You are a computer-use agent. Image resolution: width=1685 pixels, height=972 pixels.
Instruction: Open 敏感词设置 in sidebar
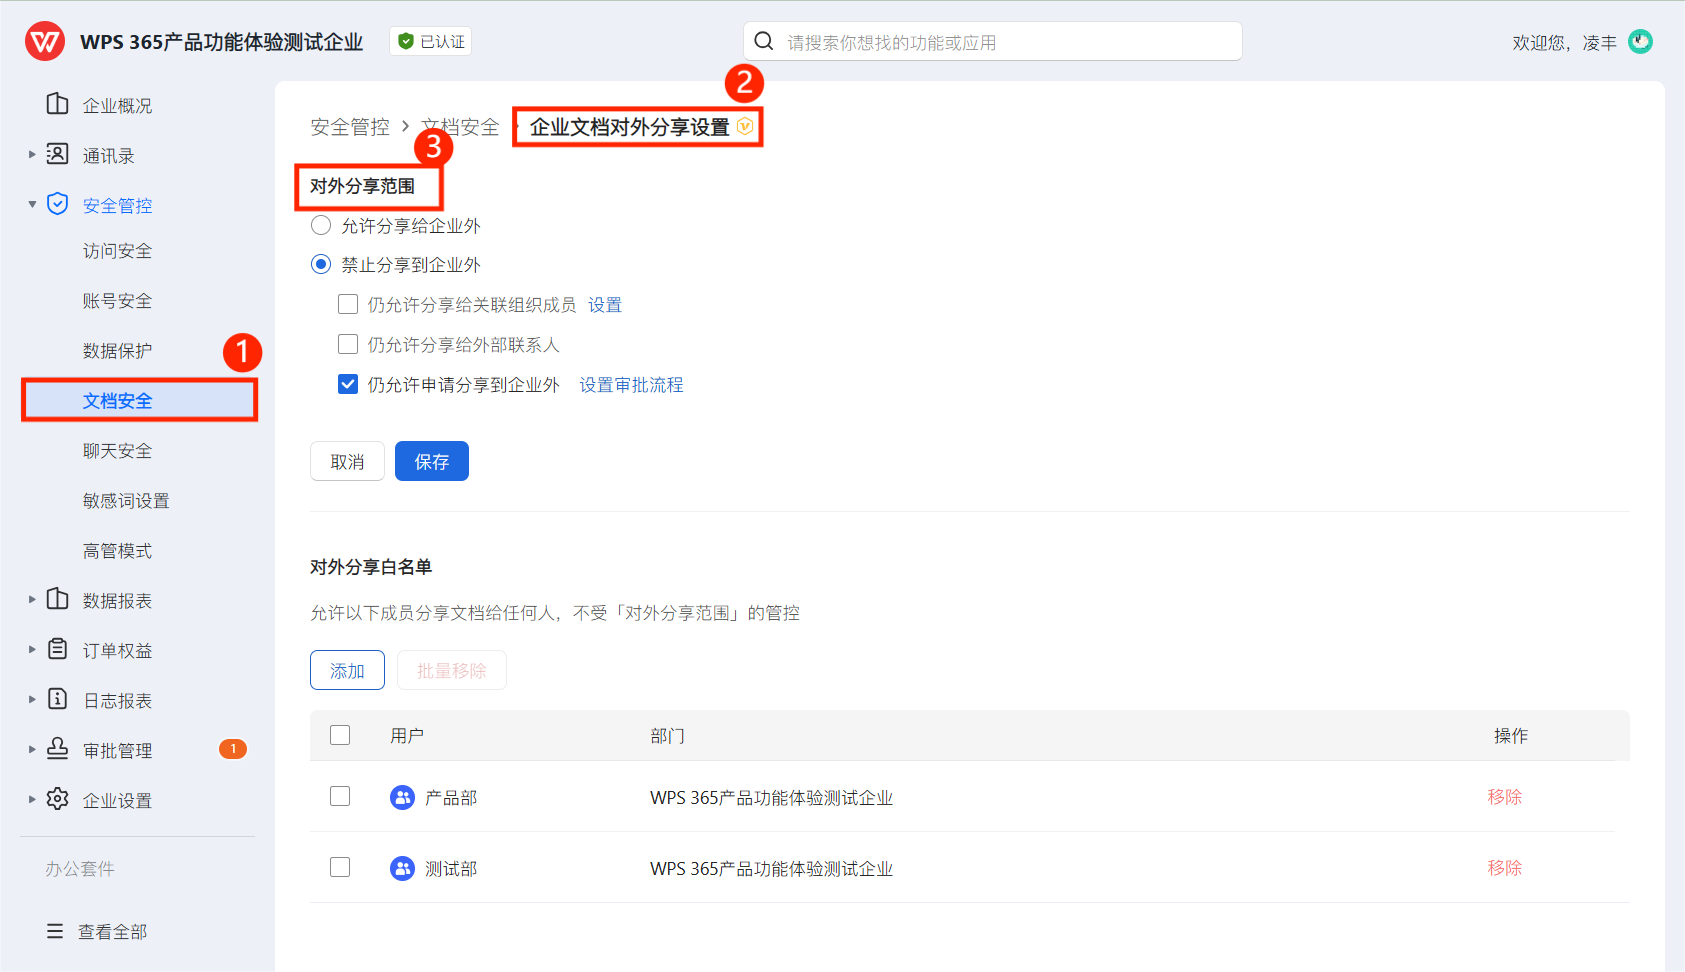[x=126, y=501]
